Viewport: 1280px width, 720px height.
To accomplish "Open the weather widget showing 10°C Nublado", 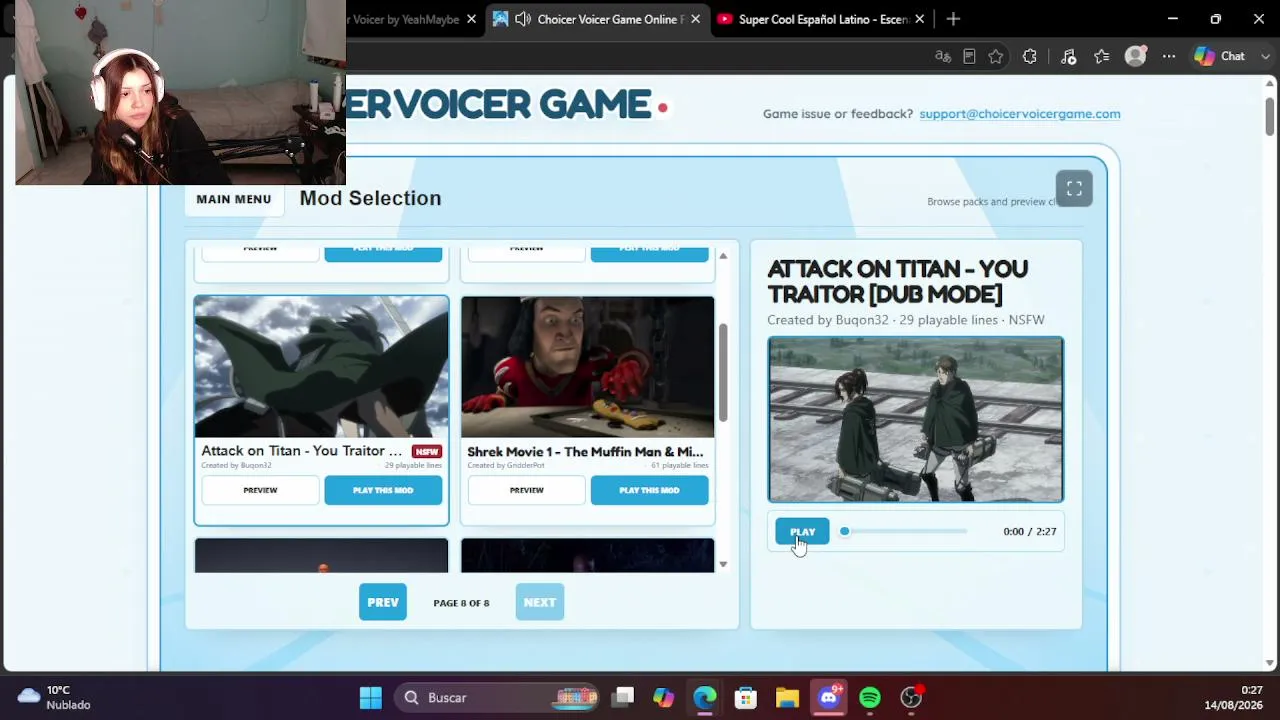I will tap(55, 697).
